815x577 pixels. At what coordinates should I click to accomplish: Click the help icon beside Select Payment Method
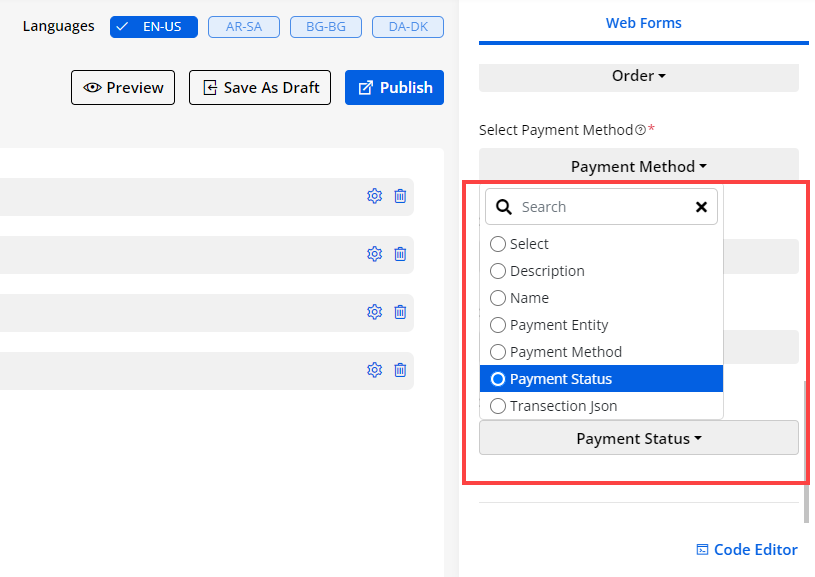pyautogui.click(x=640, y=130)
